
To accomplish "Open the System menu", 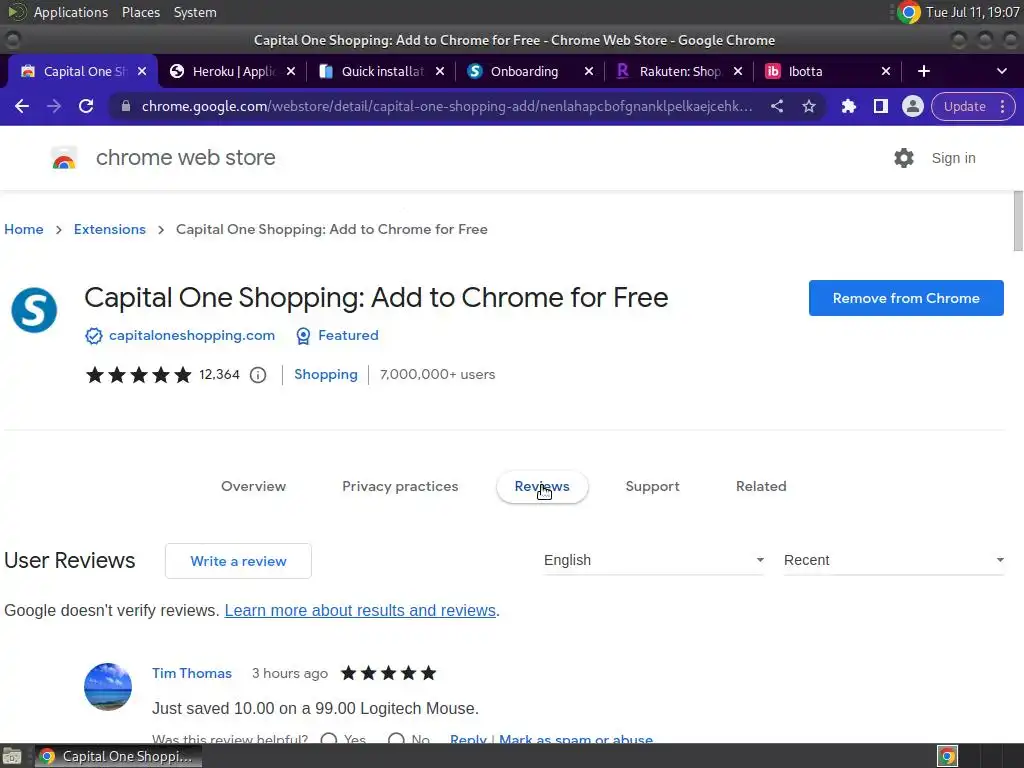I will pyautogui.click(x=195, y=12).
